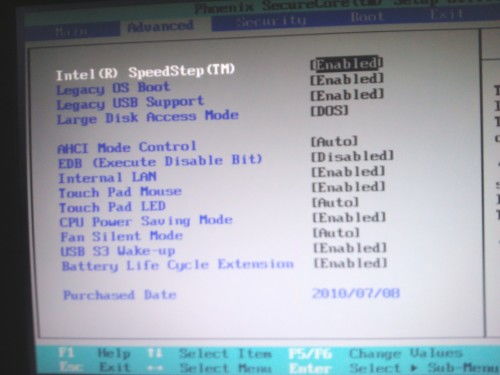Open the Security tab
500x375 pixels.
click(271, 21)
